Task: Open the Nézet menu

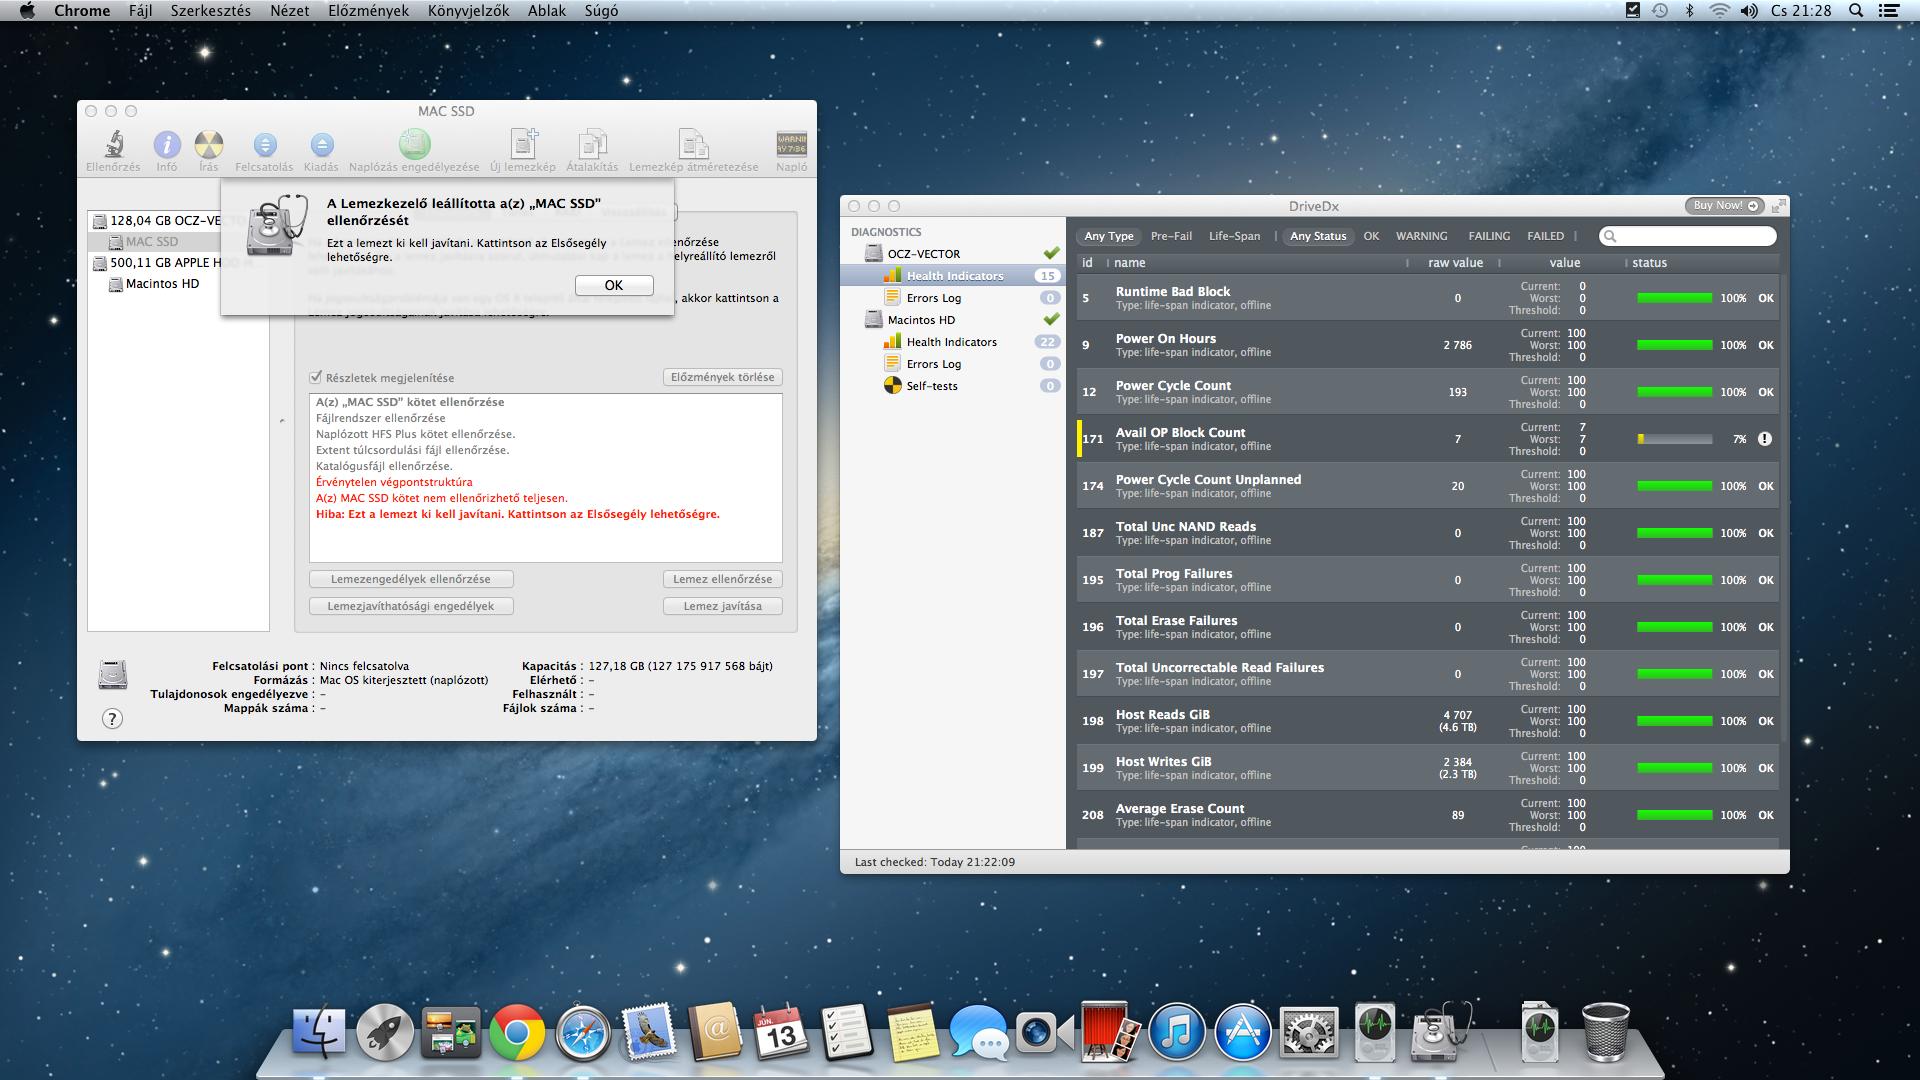Action: coord(289,11)
